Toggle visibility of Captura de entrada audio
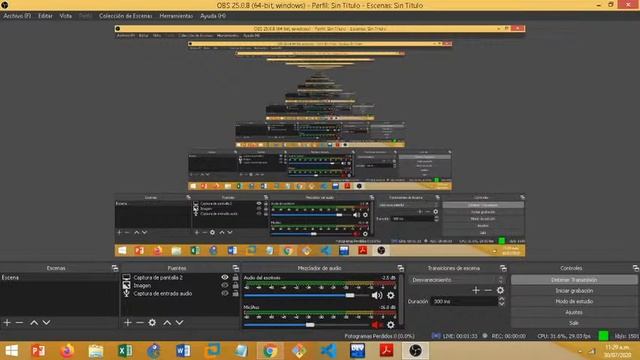The width and height of the screenshot is (640, 360). coord(225,293)
